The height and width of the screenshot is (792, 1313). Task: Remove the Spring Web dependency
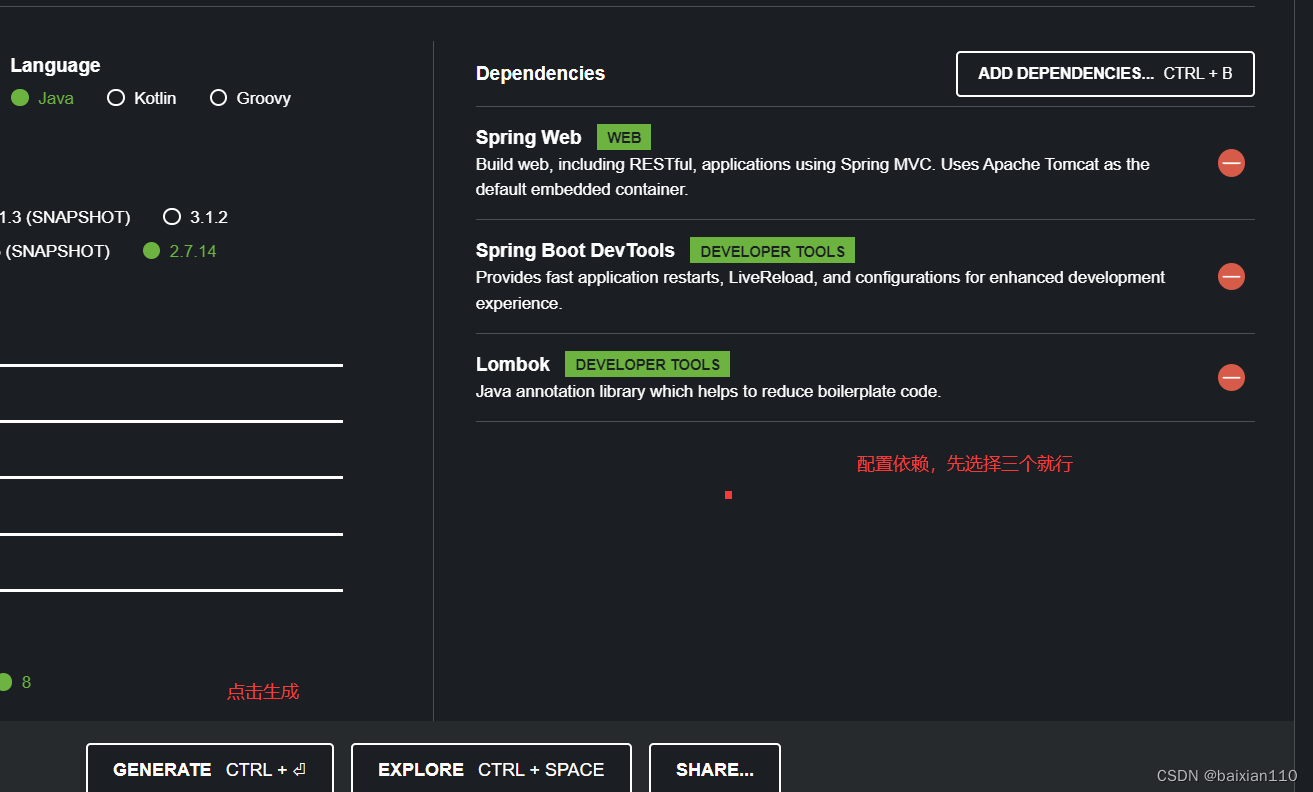(x=1231, y=163)
